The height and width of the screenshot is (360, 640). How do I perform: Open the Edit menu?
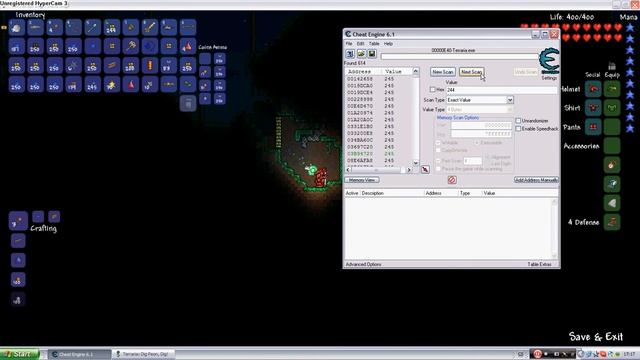(360, 44)
